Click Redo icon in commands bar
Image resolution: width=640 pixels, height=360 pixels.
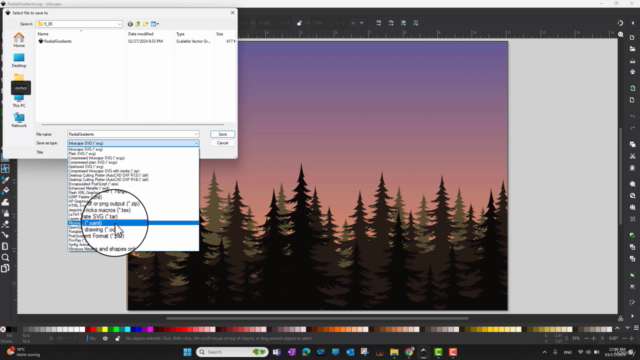pyautogui.click(x=633, y=128)
